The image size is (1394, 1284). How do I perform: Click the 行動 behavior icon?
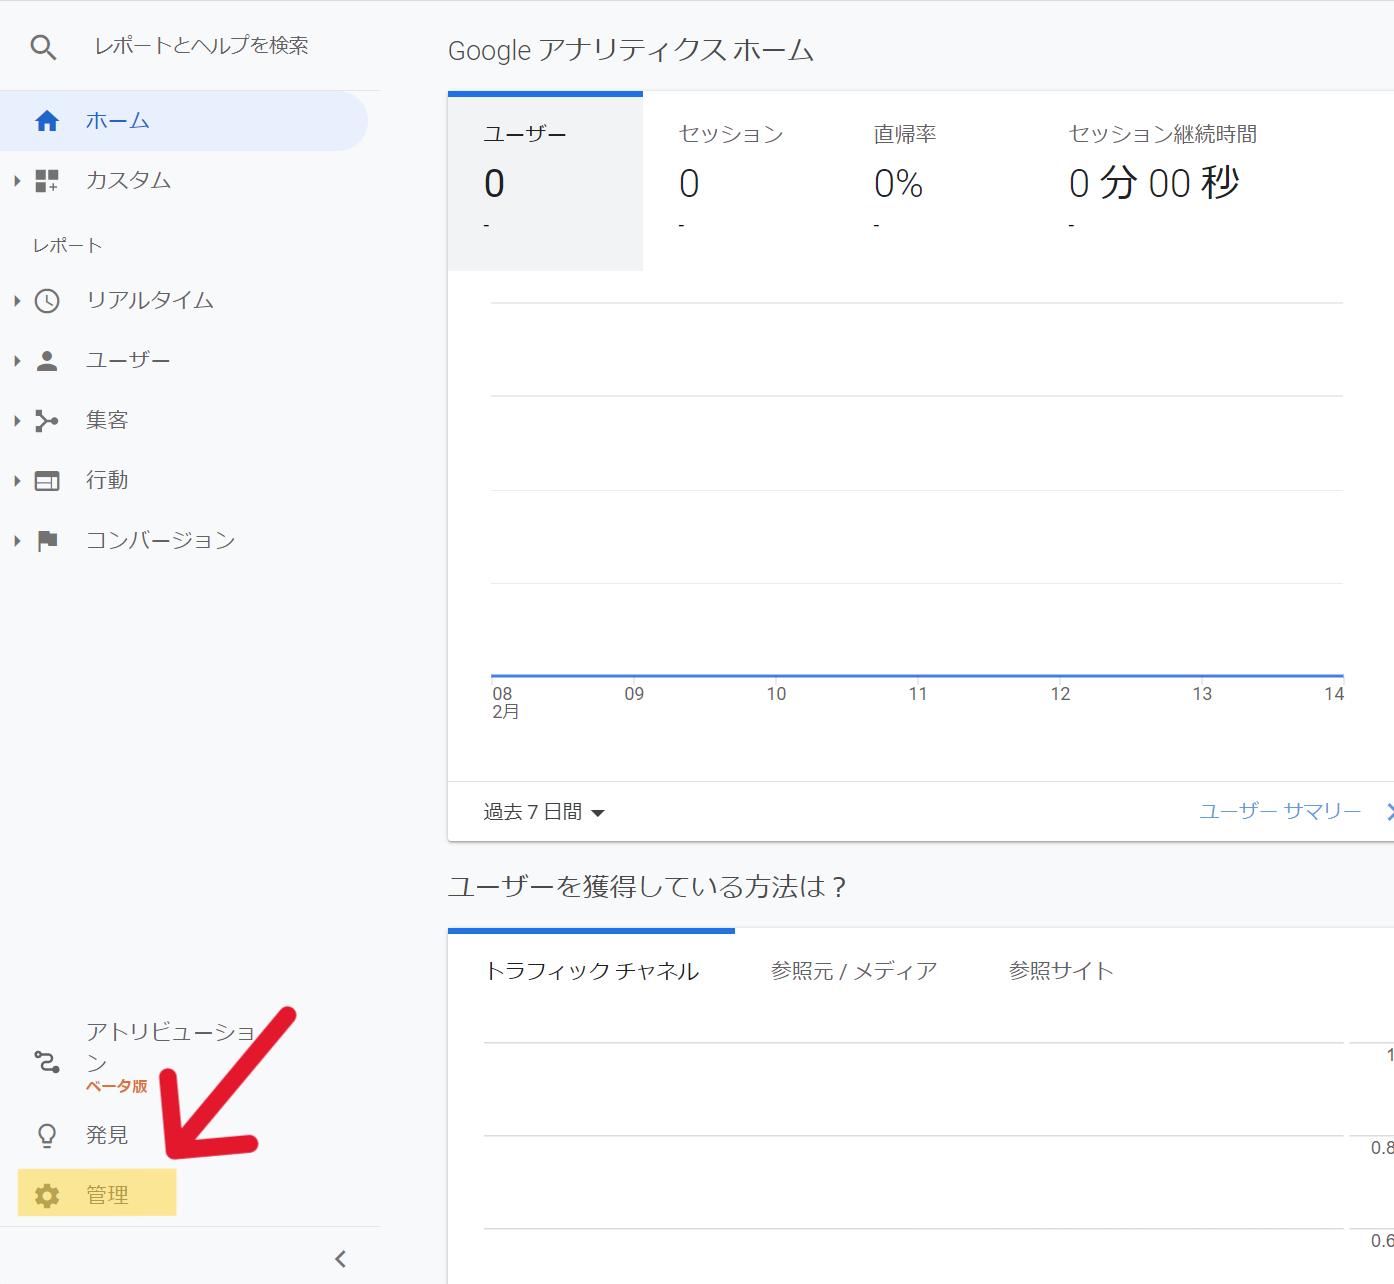click(x=47, y=481)
